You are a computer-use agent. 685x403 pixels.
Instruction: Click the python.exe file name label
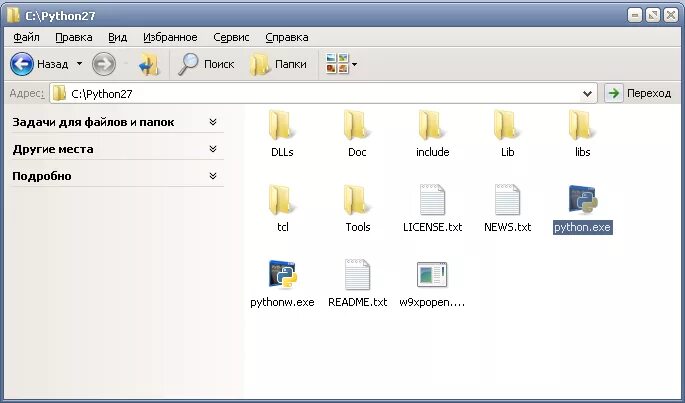(582, 227)
